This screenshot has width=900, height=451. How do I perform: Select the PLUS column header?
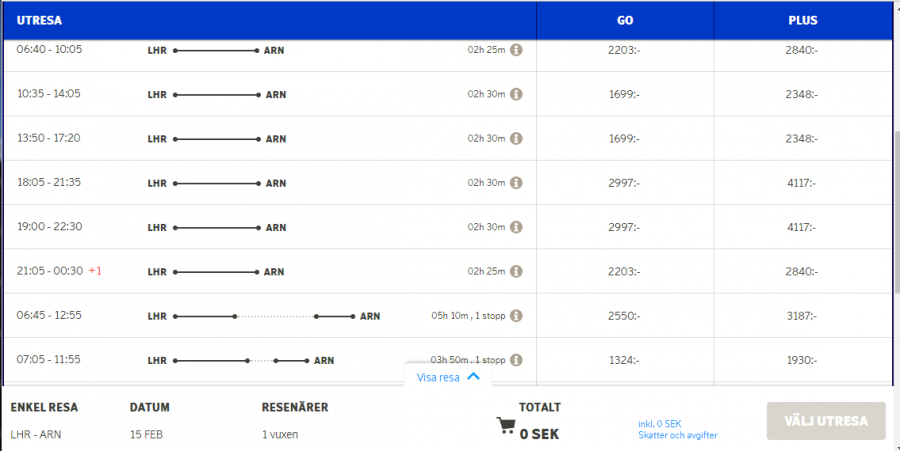pos(802,20)
